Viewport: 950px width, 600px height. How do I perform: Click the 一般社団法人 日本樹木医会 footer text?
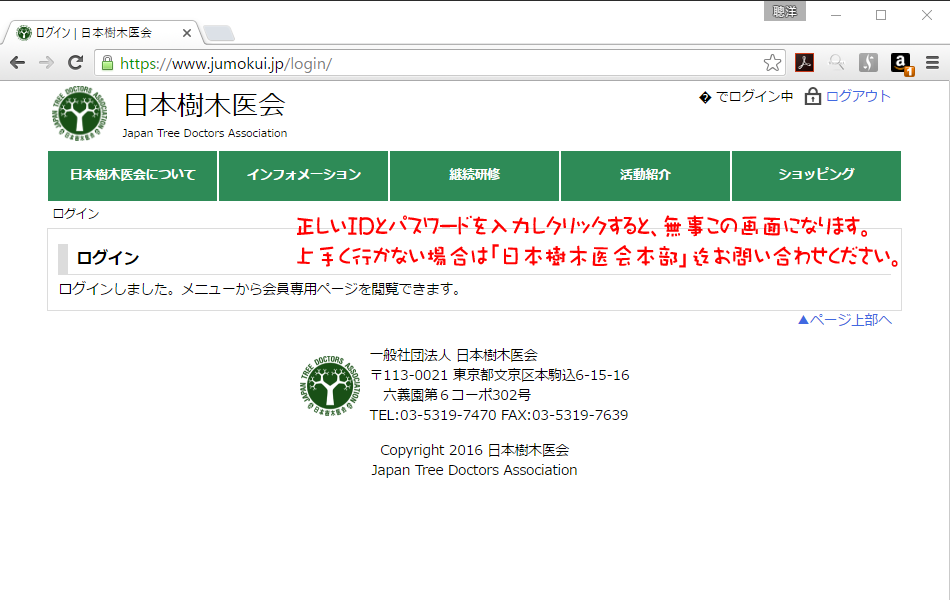(454, 355)
